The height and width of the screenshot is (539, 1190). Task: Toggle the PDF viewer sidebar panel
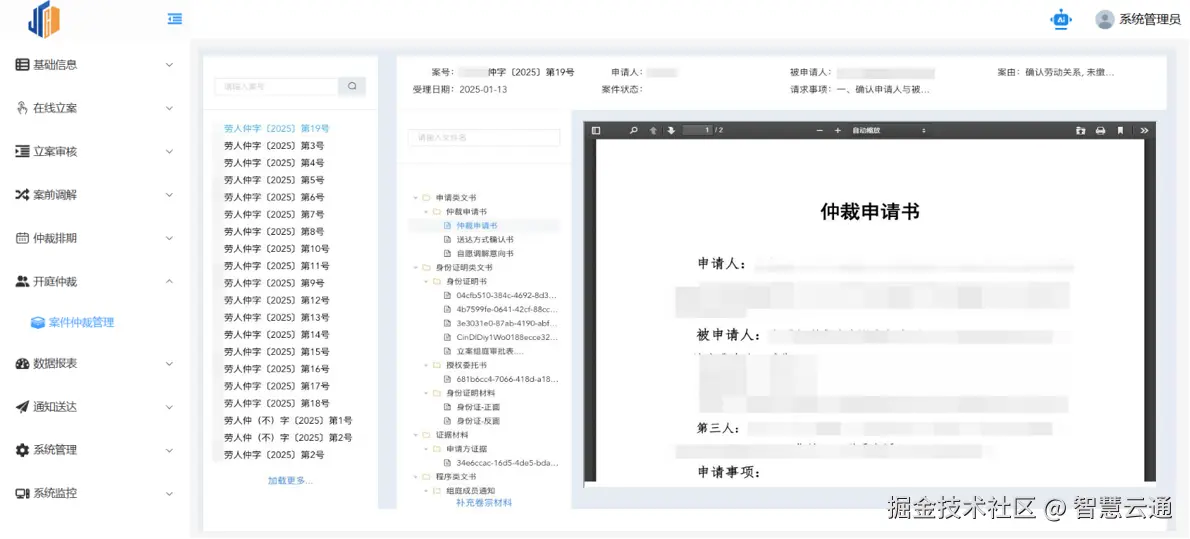pyautogui.click(x=596, y=131)
